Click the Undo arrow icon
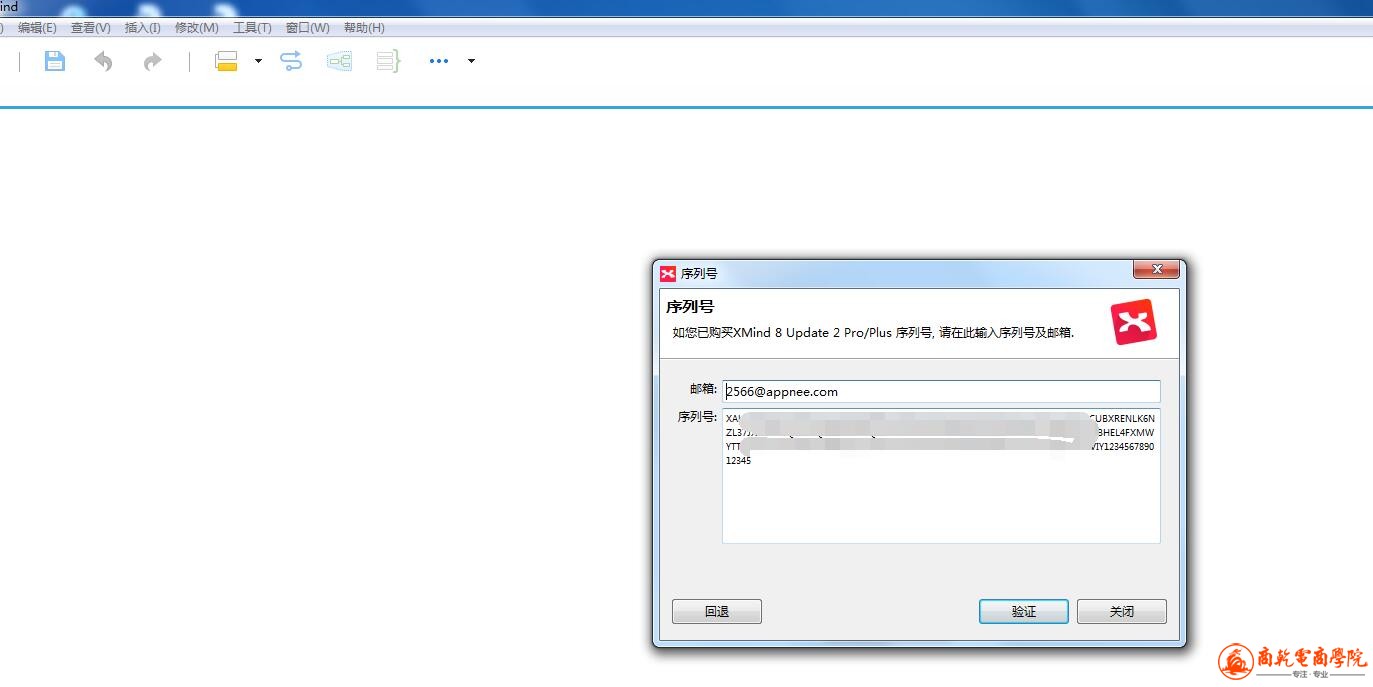The image size is (1373, 687). coord(103,62)
